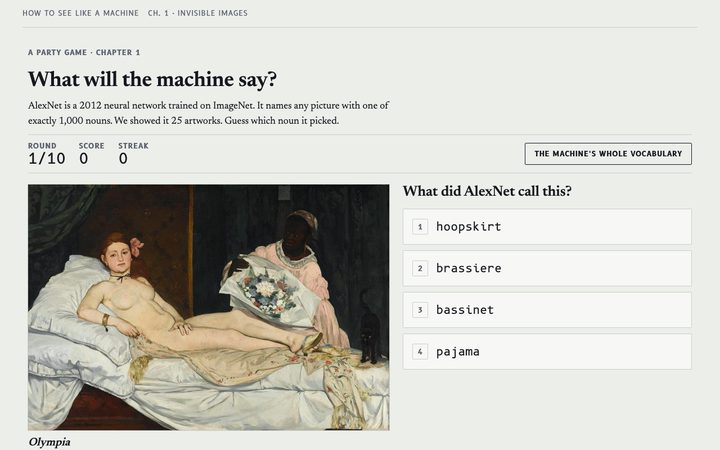
Task: Click 'What did AlexNet call this?' prompt
Action: [x=487, y=191]
